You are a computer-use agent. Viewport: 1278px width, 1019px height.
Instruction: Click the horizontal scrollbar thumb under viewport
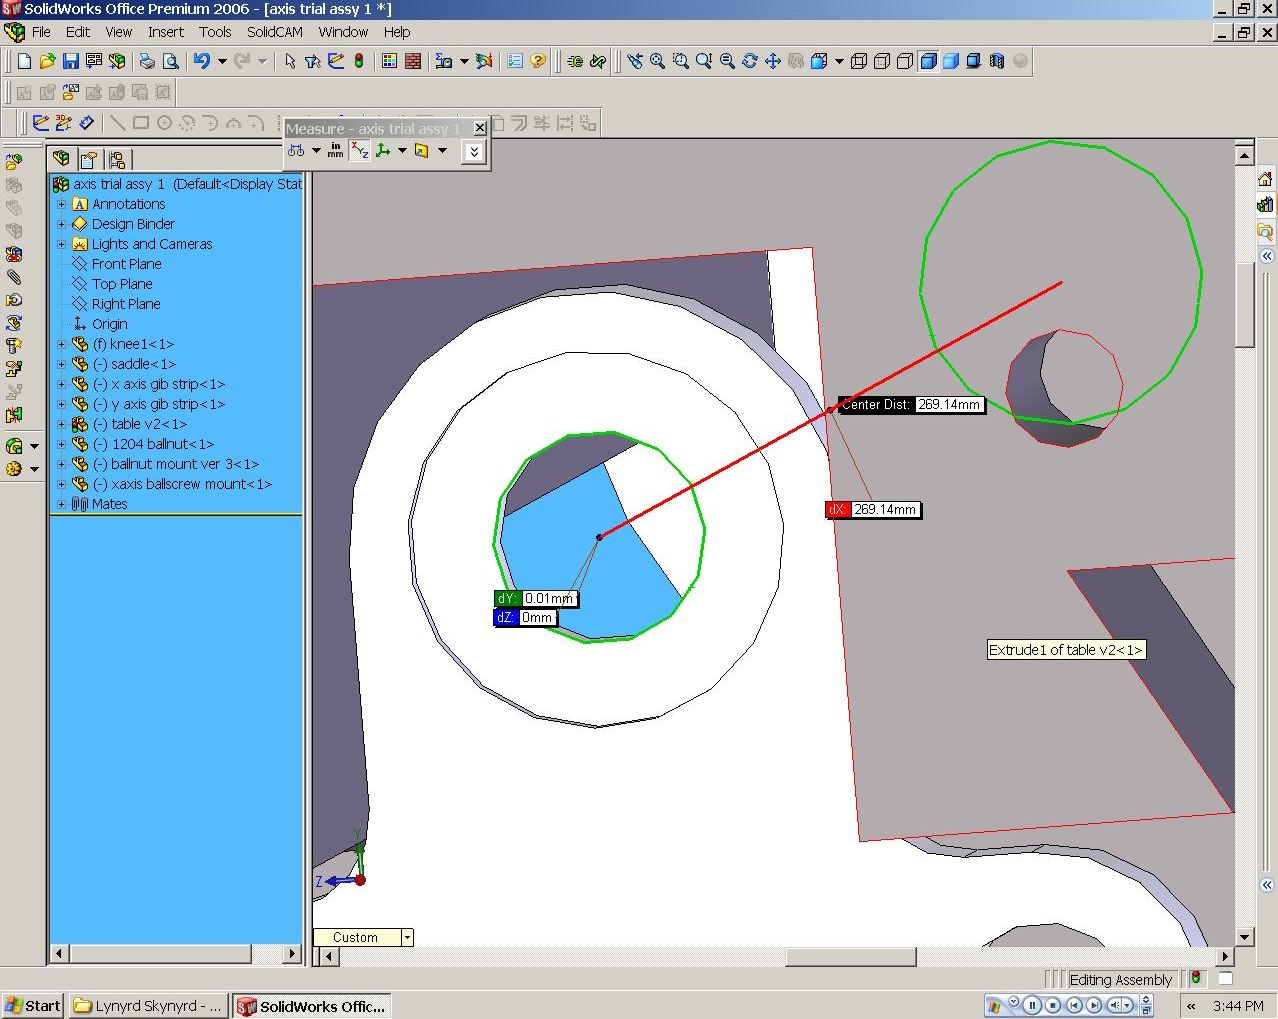point(850,957)
